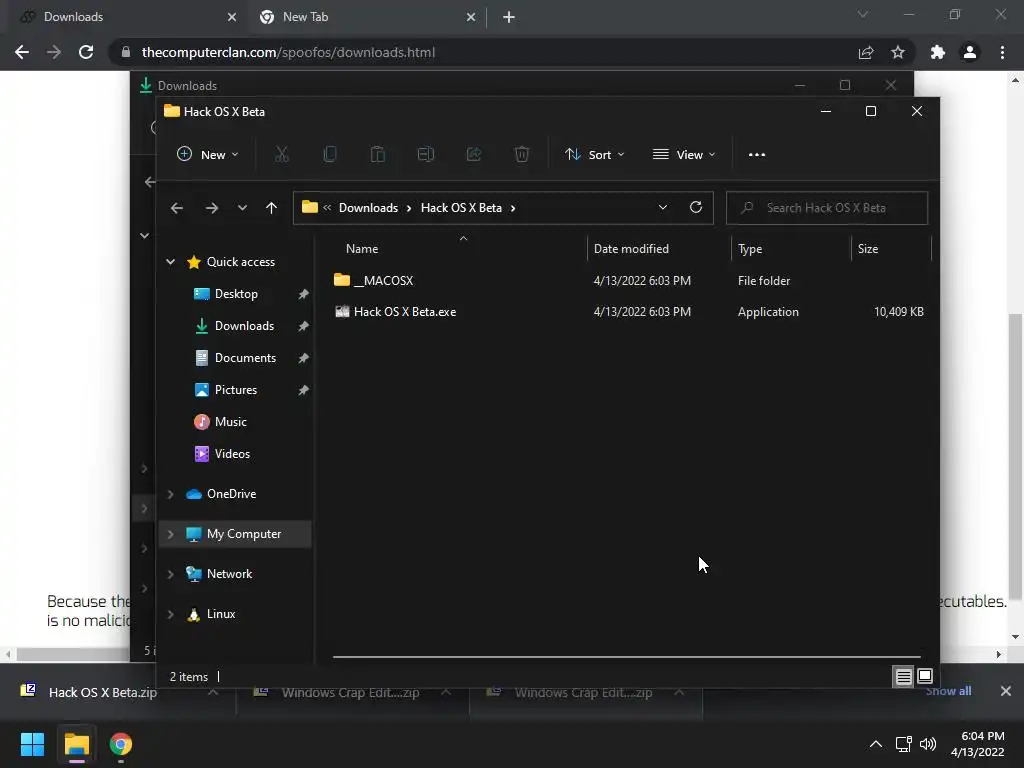Open recent locations chevron in Explorer
The height and width of the screenshot is (768, 1024).
(x=242, y=208)
